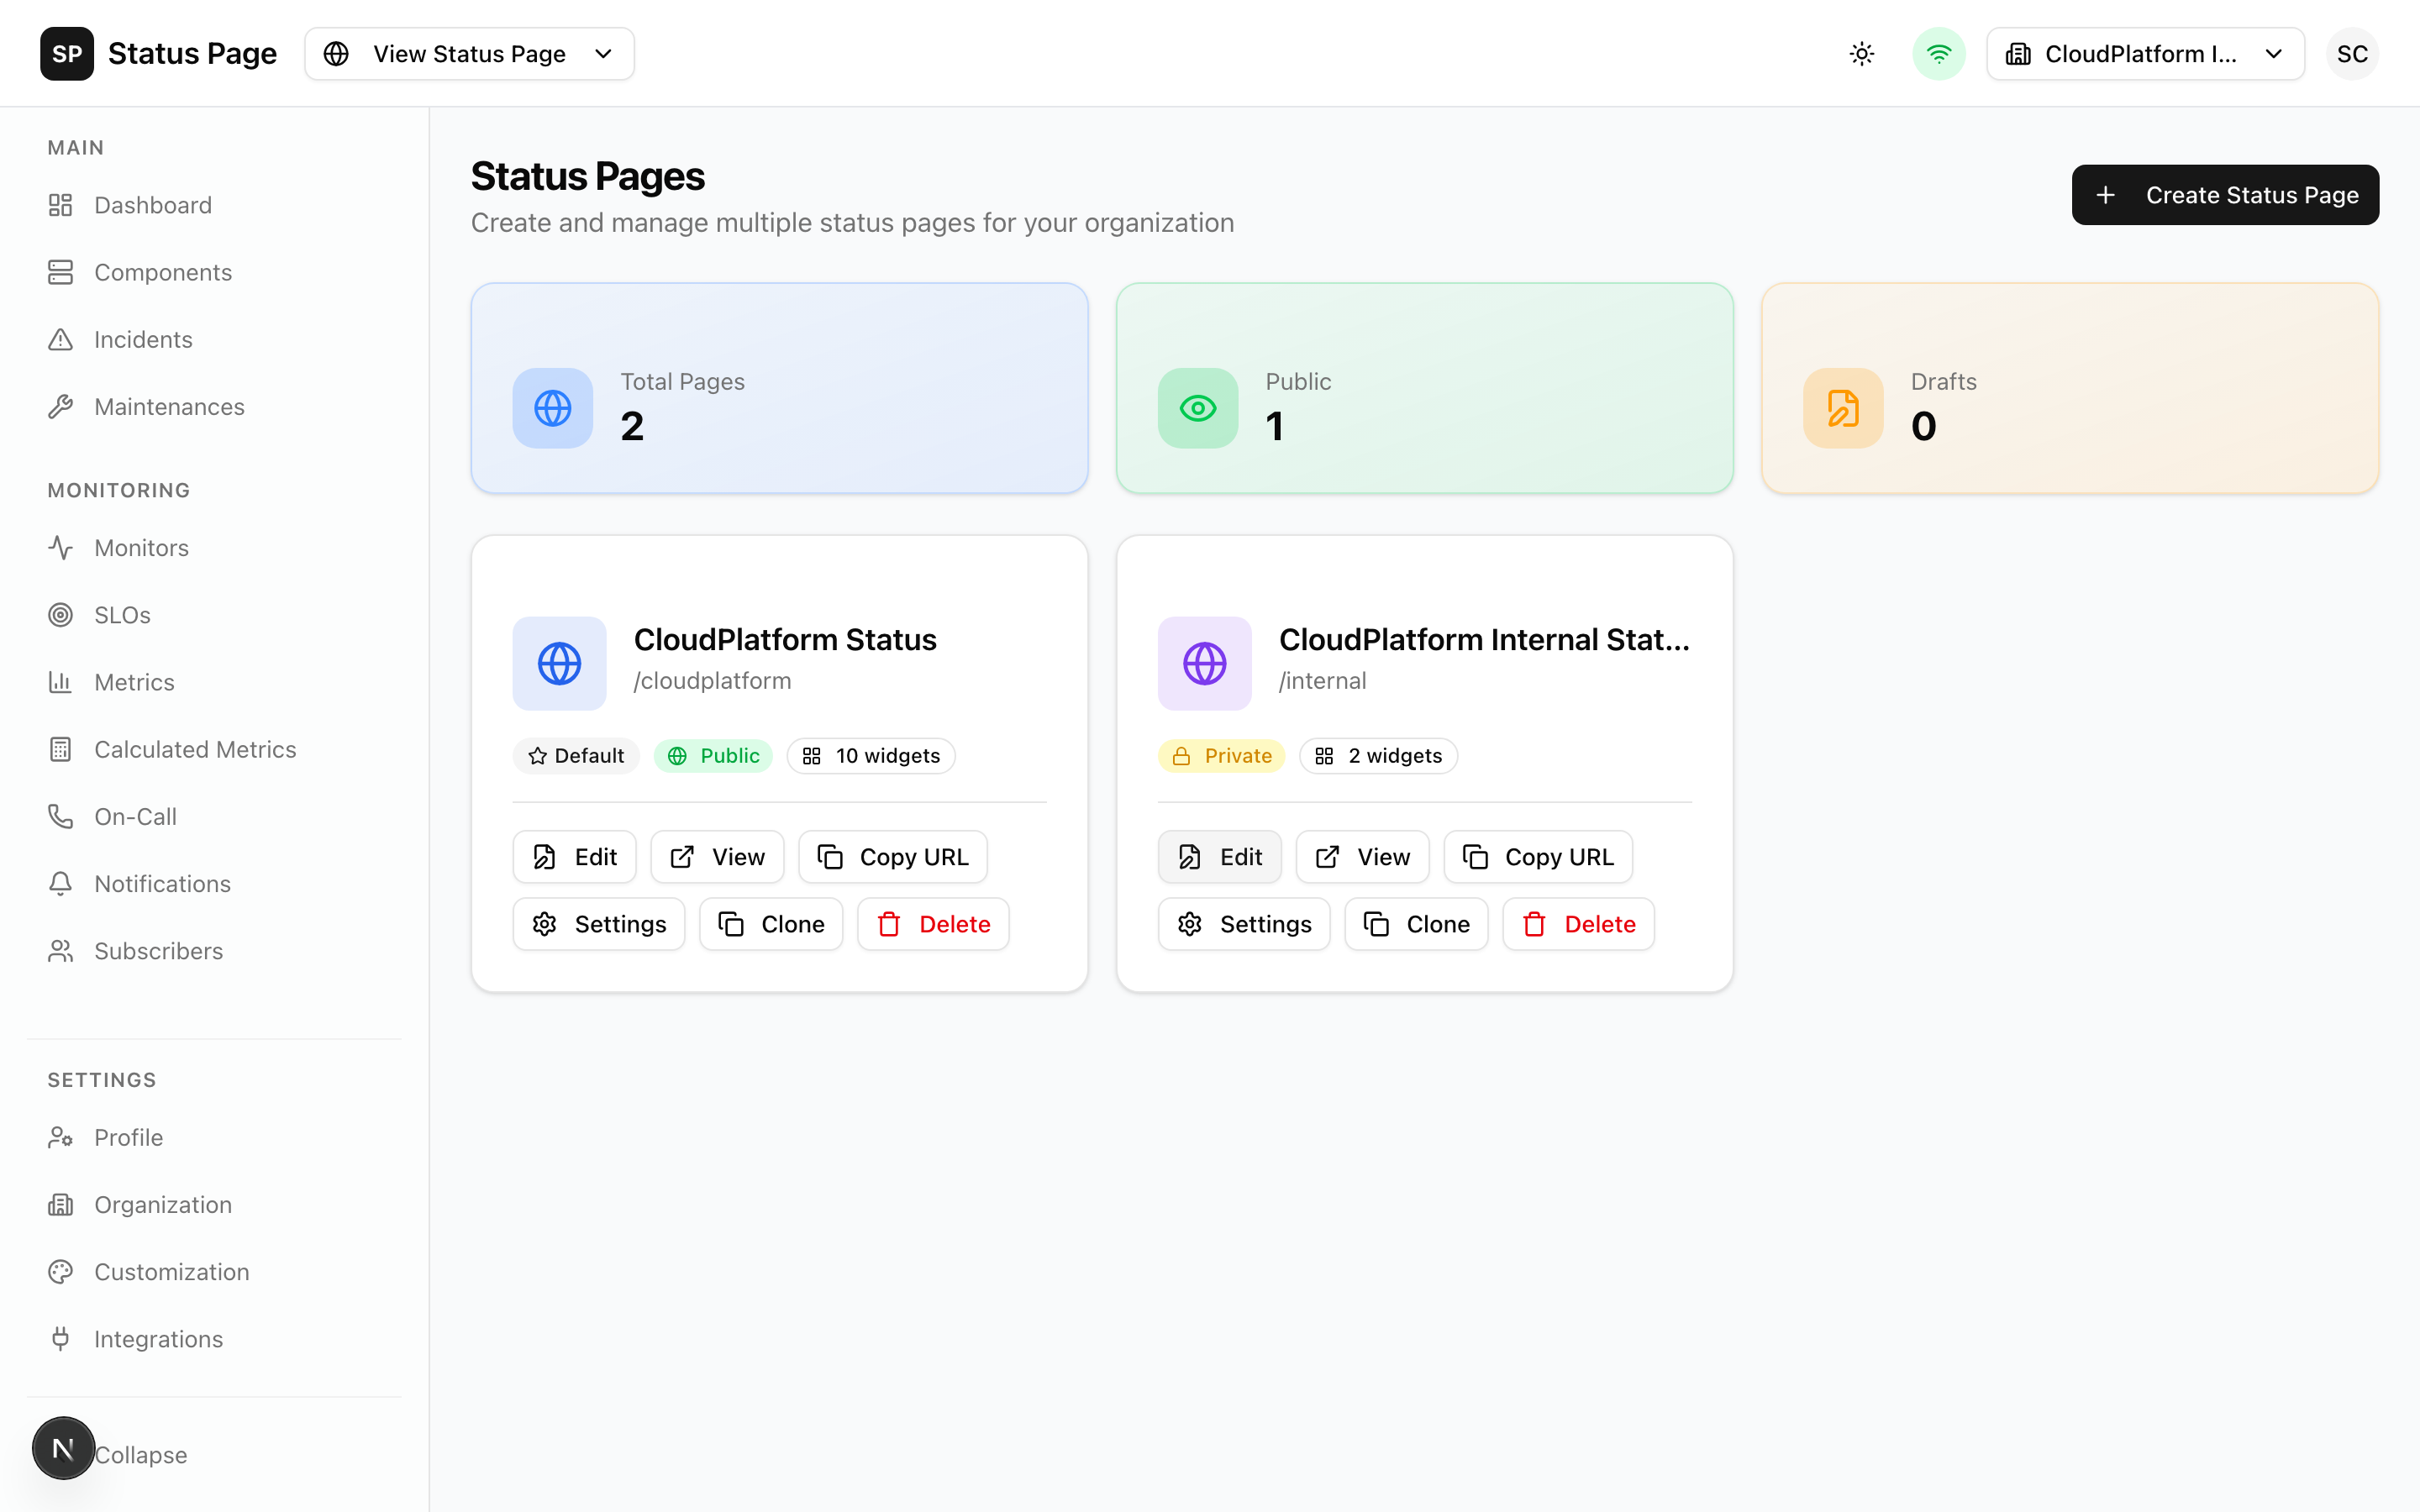Toggle light/dark theme with the sun icon

click(1861, 53)
